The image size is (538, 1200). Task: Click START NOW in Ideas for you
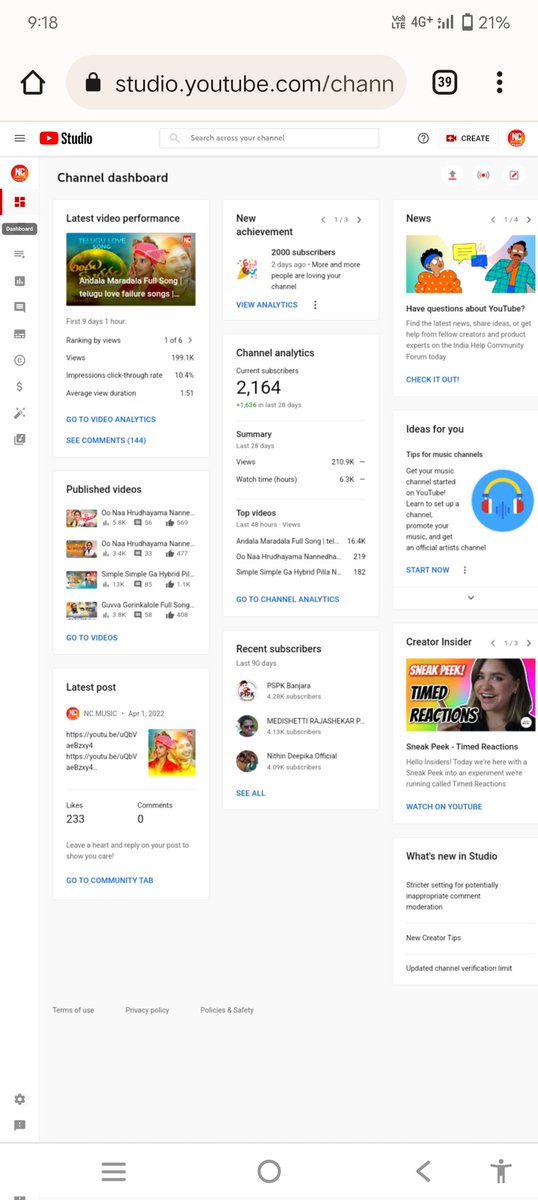[428, 570]
